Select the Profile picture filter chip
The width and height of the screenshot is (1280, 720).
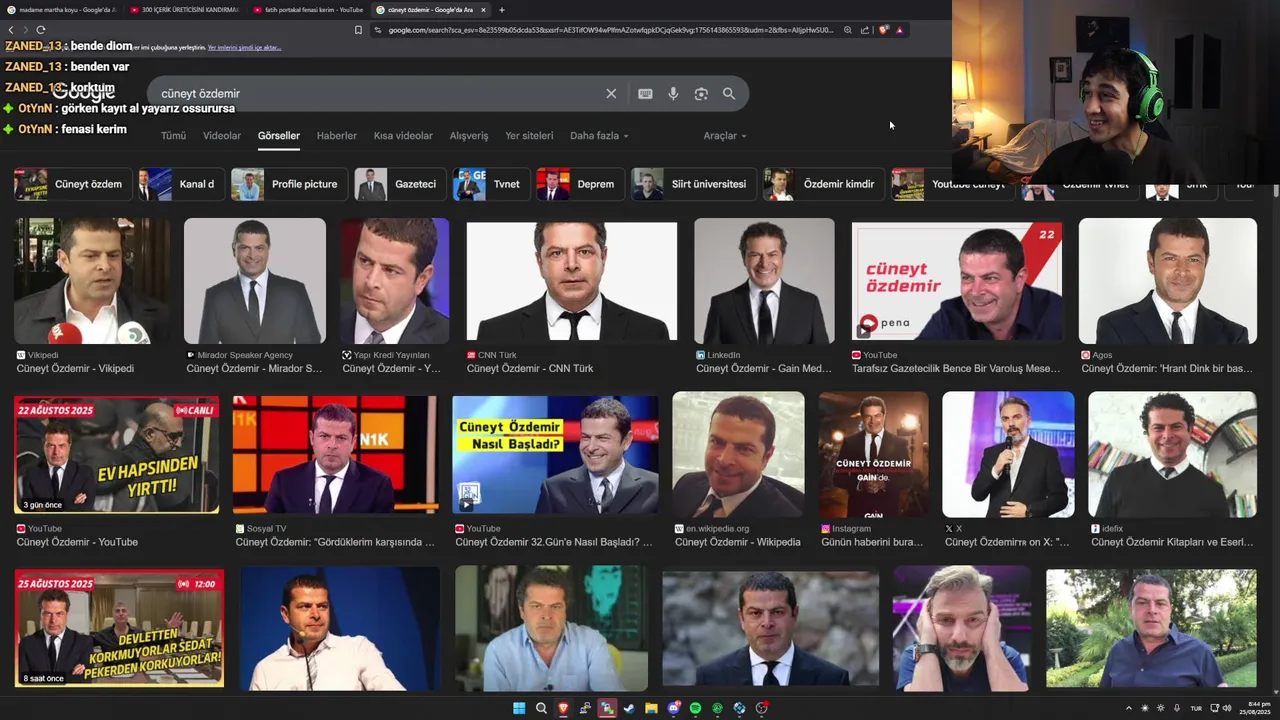pos(287,184)
